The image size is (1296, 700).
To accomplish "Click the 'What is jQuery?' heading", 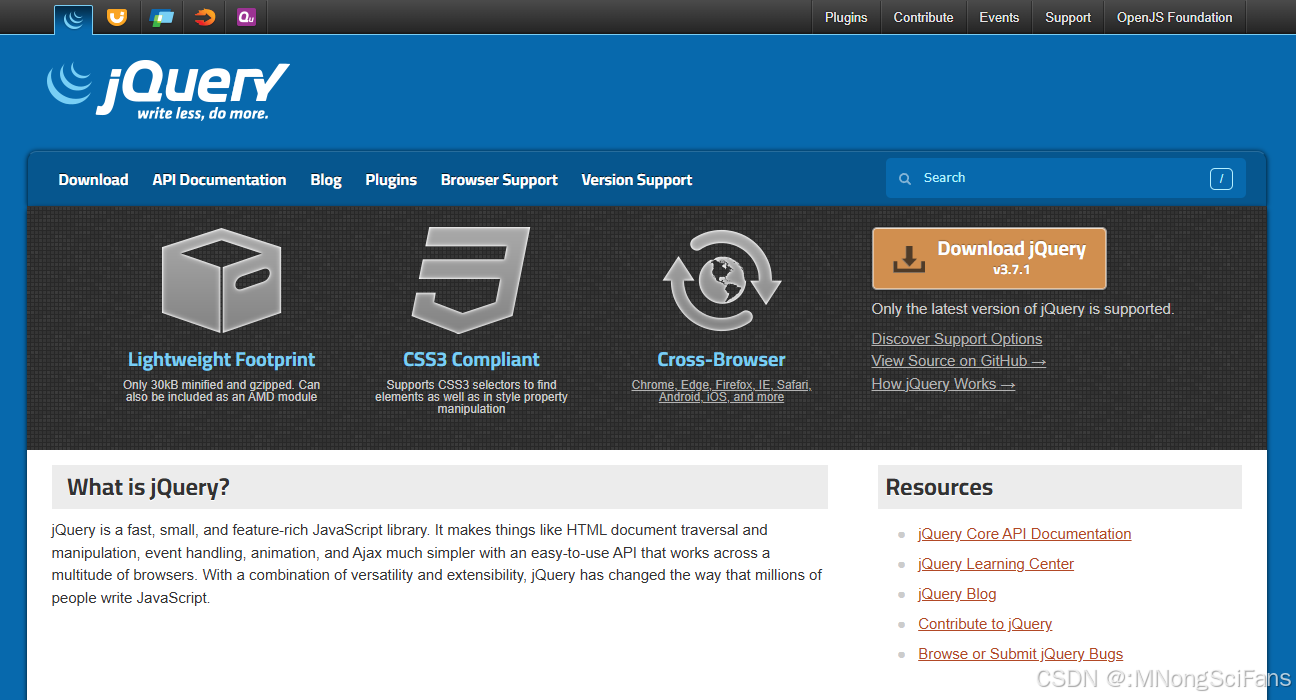I will (148, 488).
